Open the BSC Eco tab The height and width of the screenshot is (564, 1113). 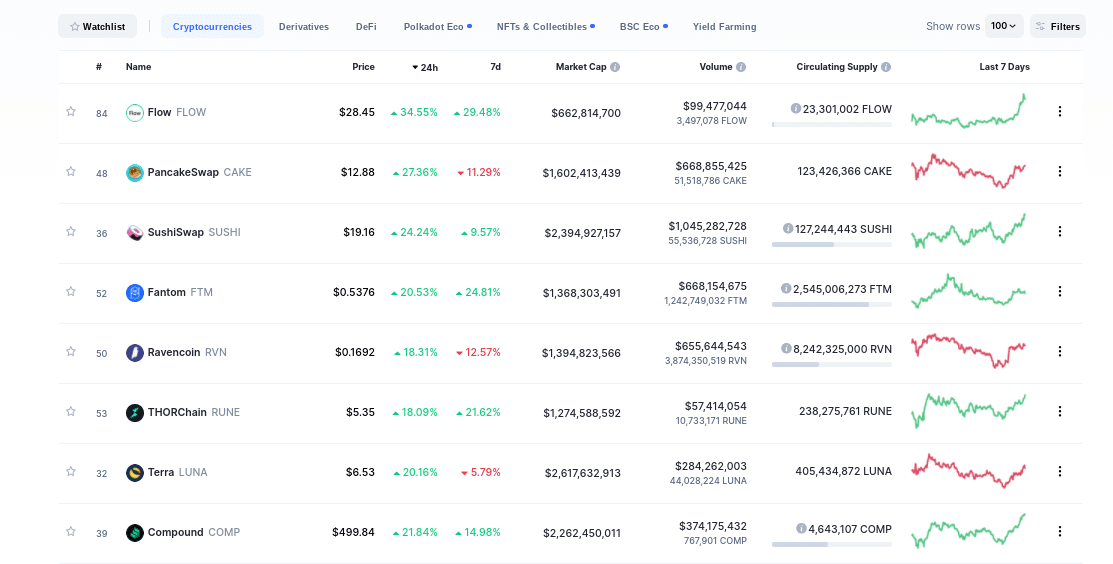pos(644,26)
